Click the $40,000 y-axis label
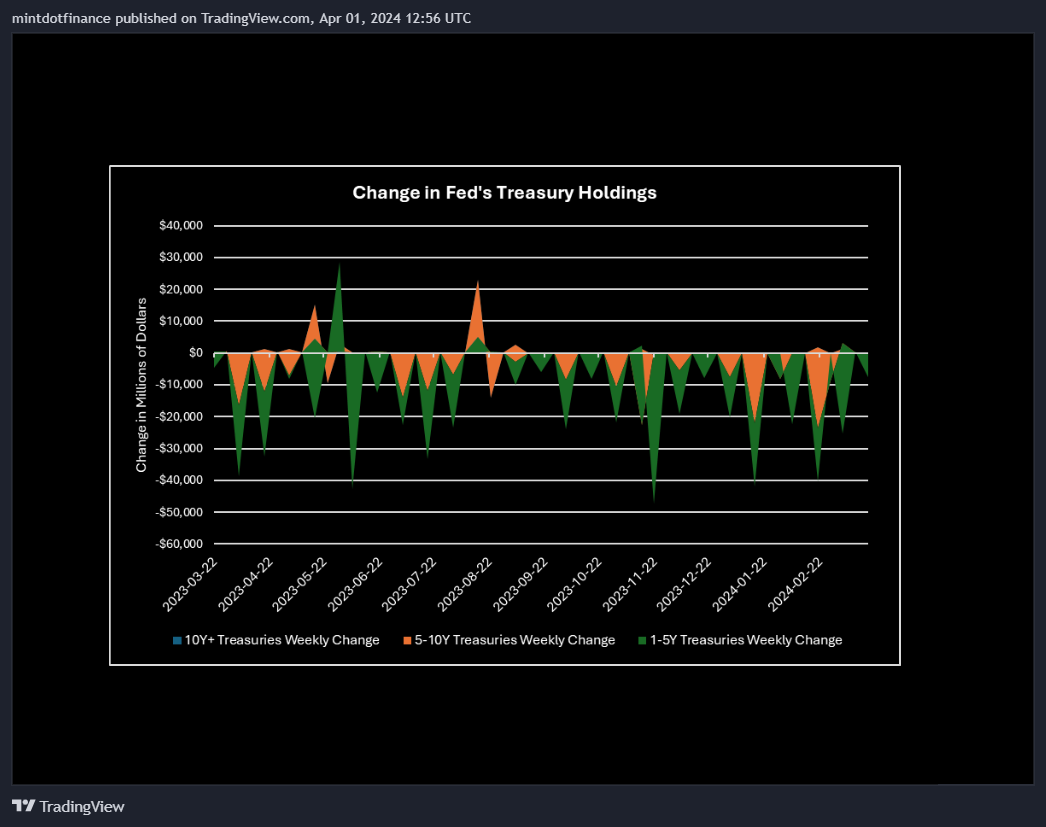1046x827 pixels. (x=181, y=225)
